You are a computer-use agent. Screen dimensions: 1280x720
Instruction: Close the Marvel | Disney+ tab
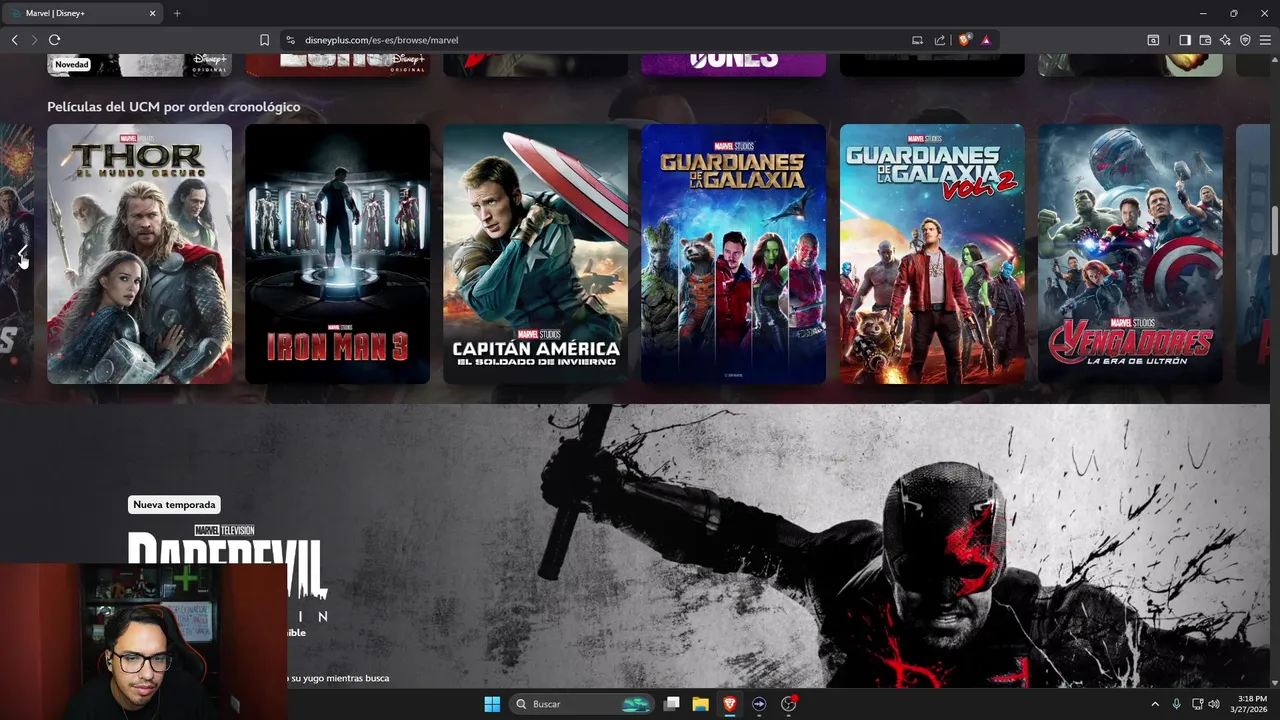coord(153,13)
